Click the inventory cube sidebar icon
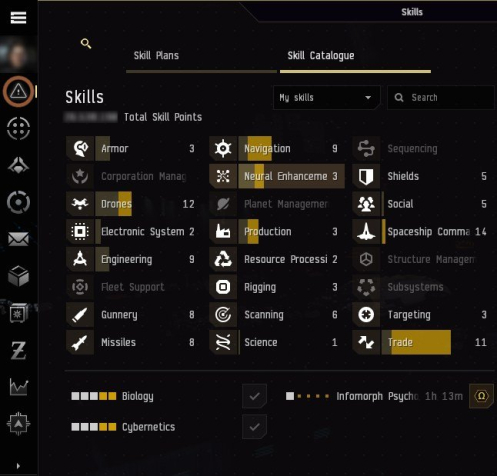The width and height of the screenshot is (497, 476). [18, 276]
